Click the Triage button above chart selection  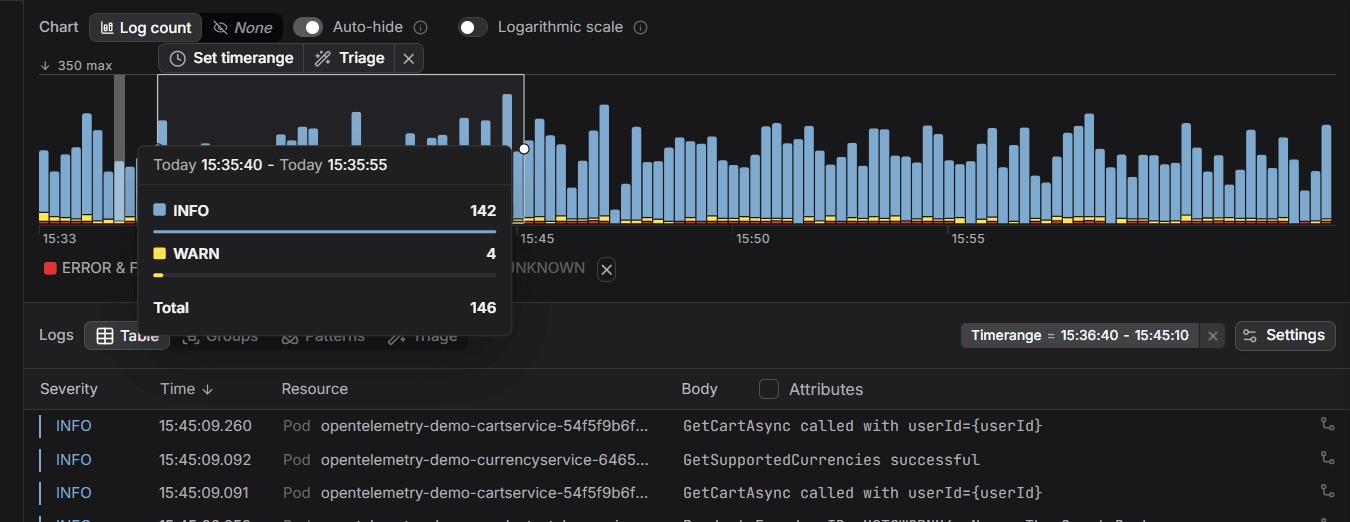point(349,58)
